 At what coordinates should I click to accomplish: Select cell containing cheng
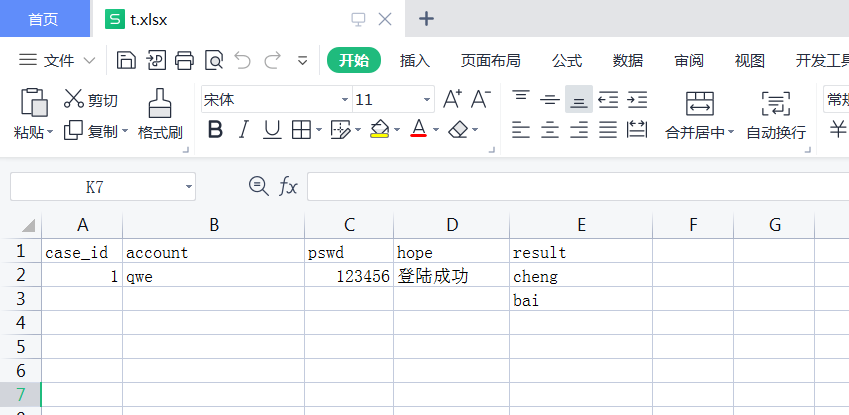click(x=581, y=276)
